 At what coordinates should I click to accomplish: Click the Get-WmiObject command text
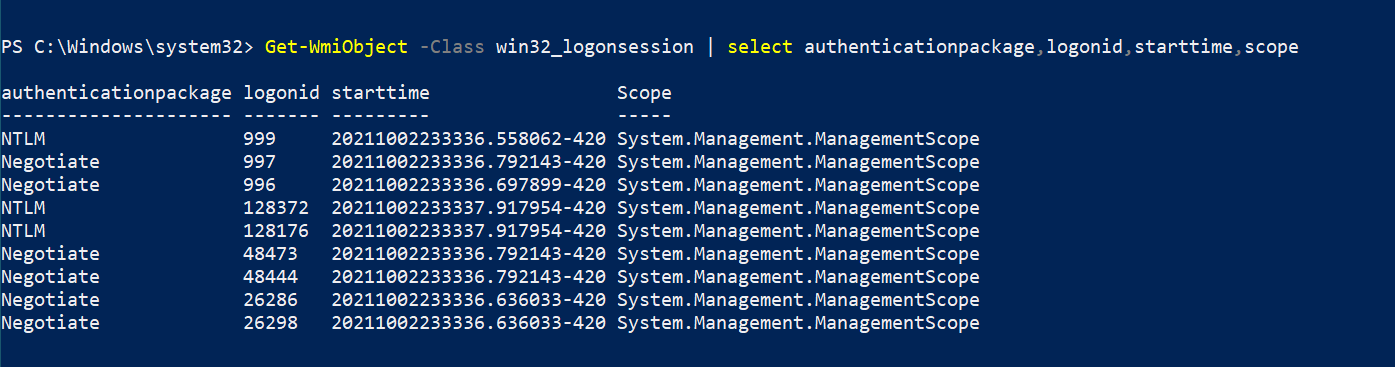(337, 47)
